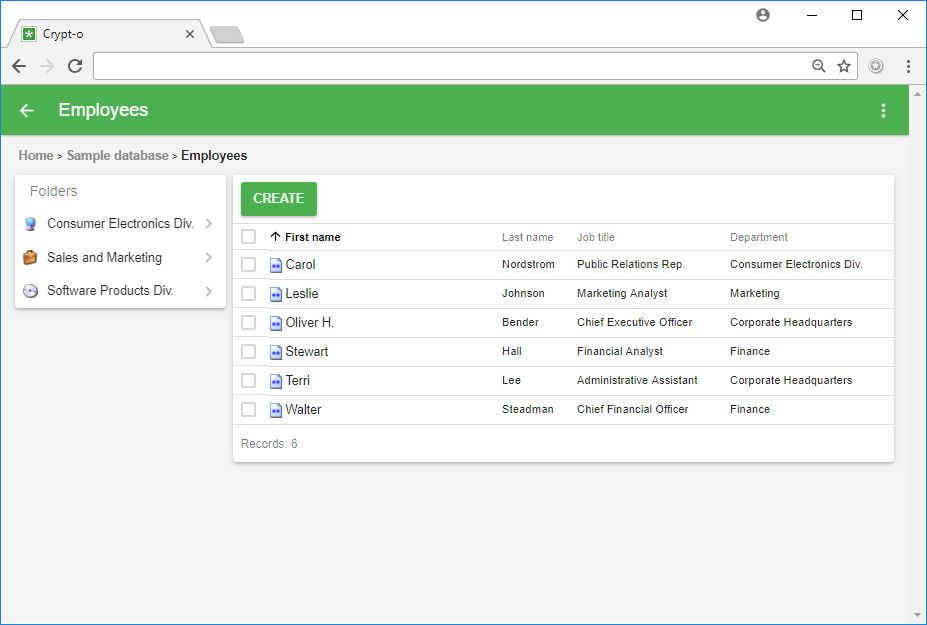Sort by First name column header
927x625 pixels.
312,237
